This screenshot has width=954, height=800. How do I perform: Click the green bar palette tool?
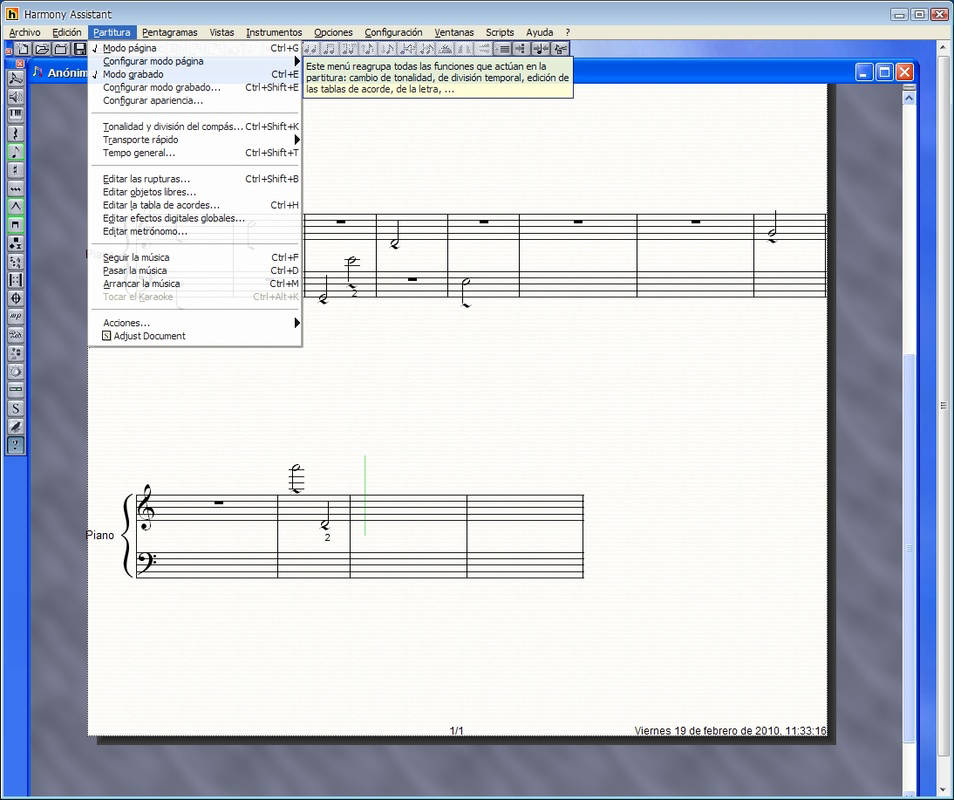pyautogui.click(x=16, y=390)
